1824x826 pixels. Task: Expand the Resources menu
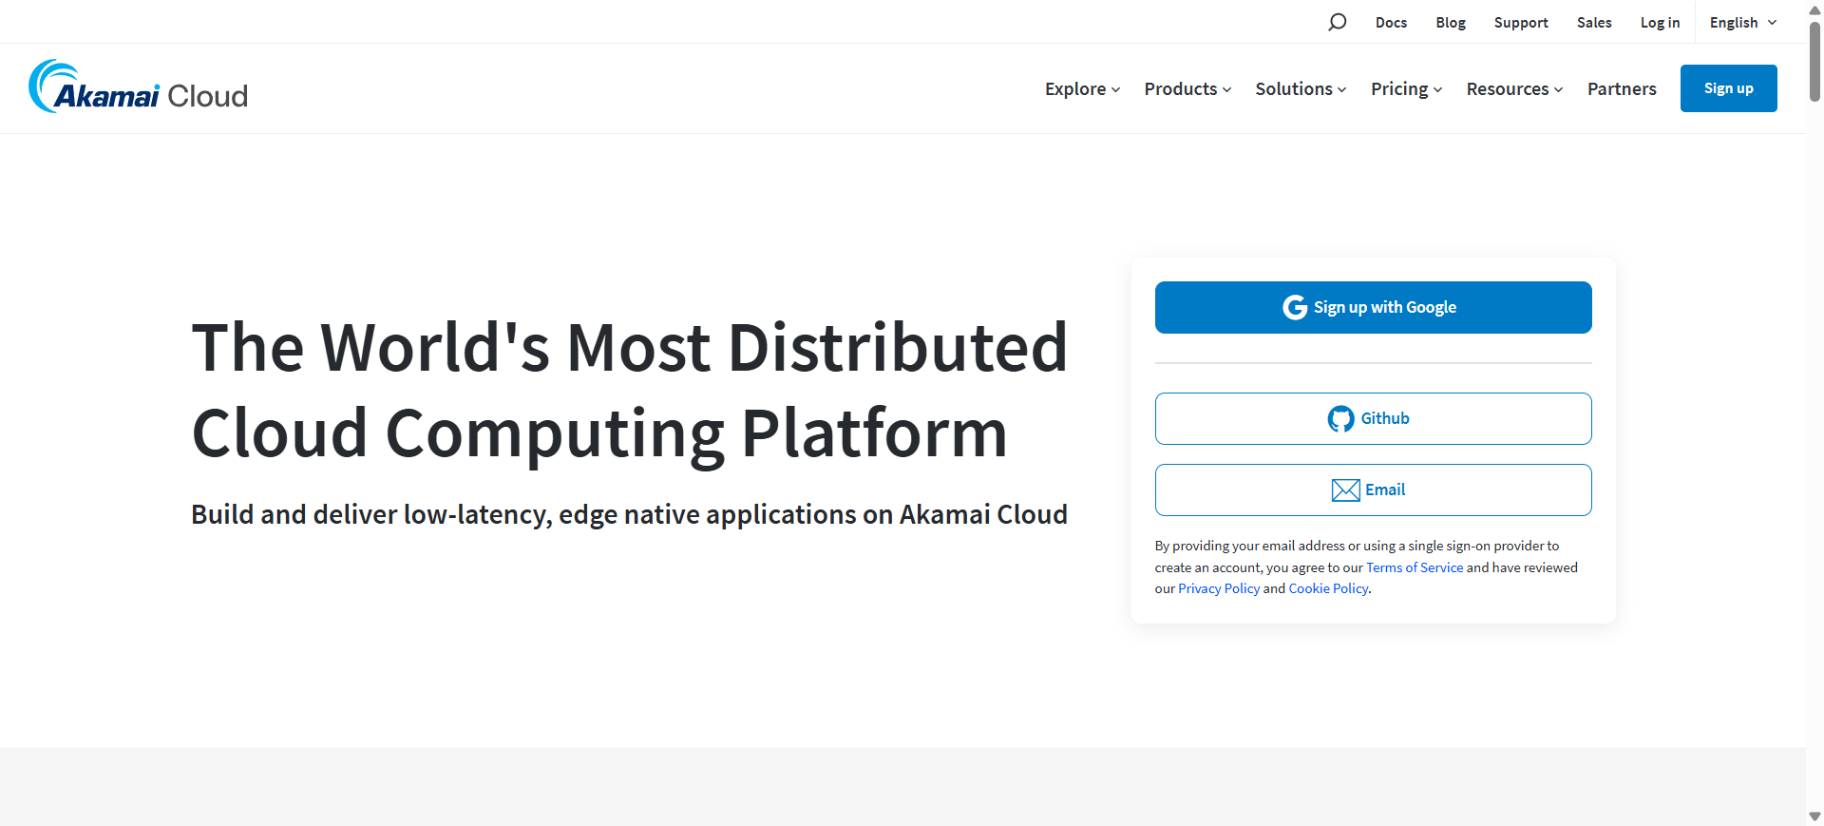tap(1514, 89)
